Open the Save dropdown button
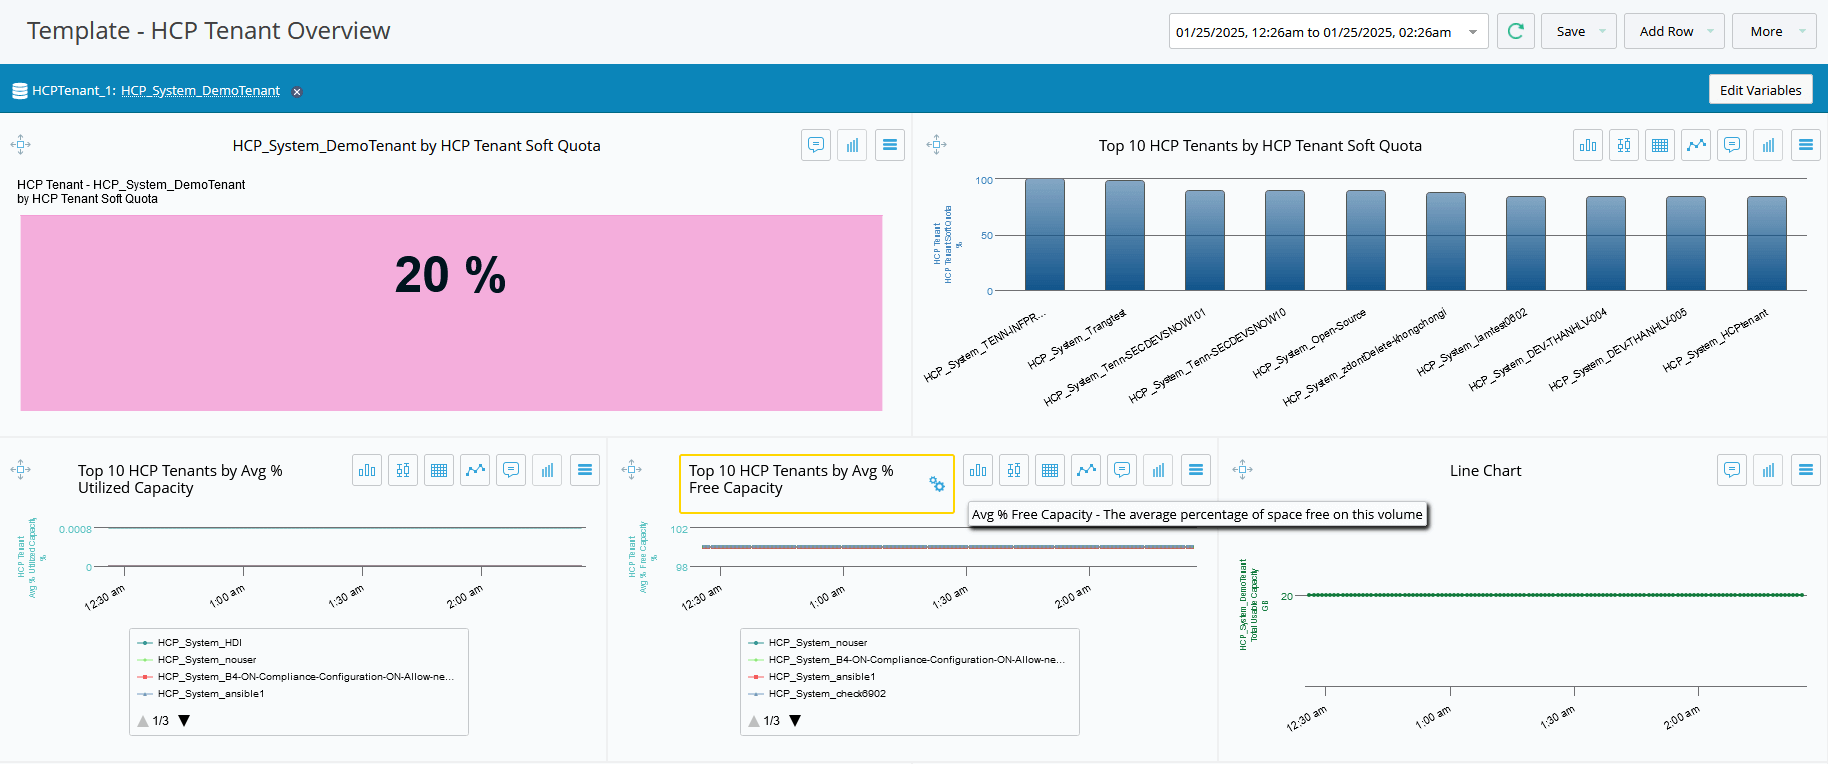The height and width of the screenshot is (764, 1828). pos(1579,31)
